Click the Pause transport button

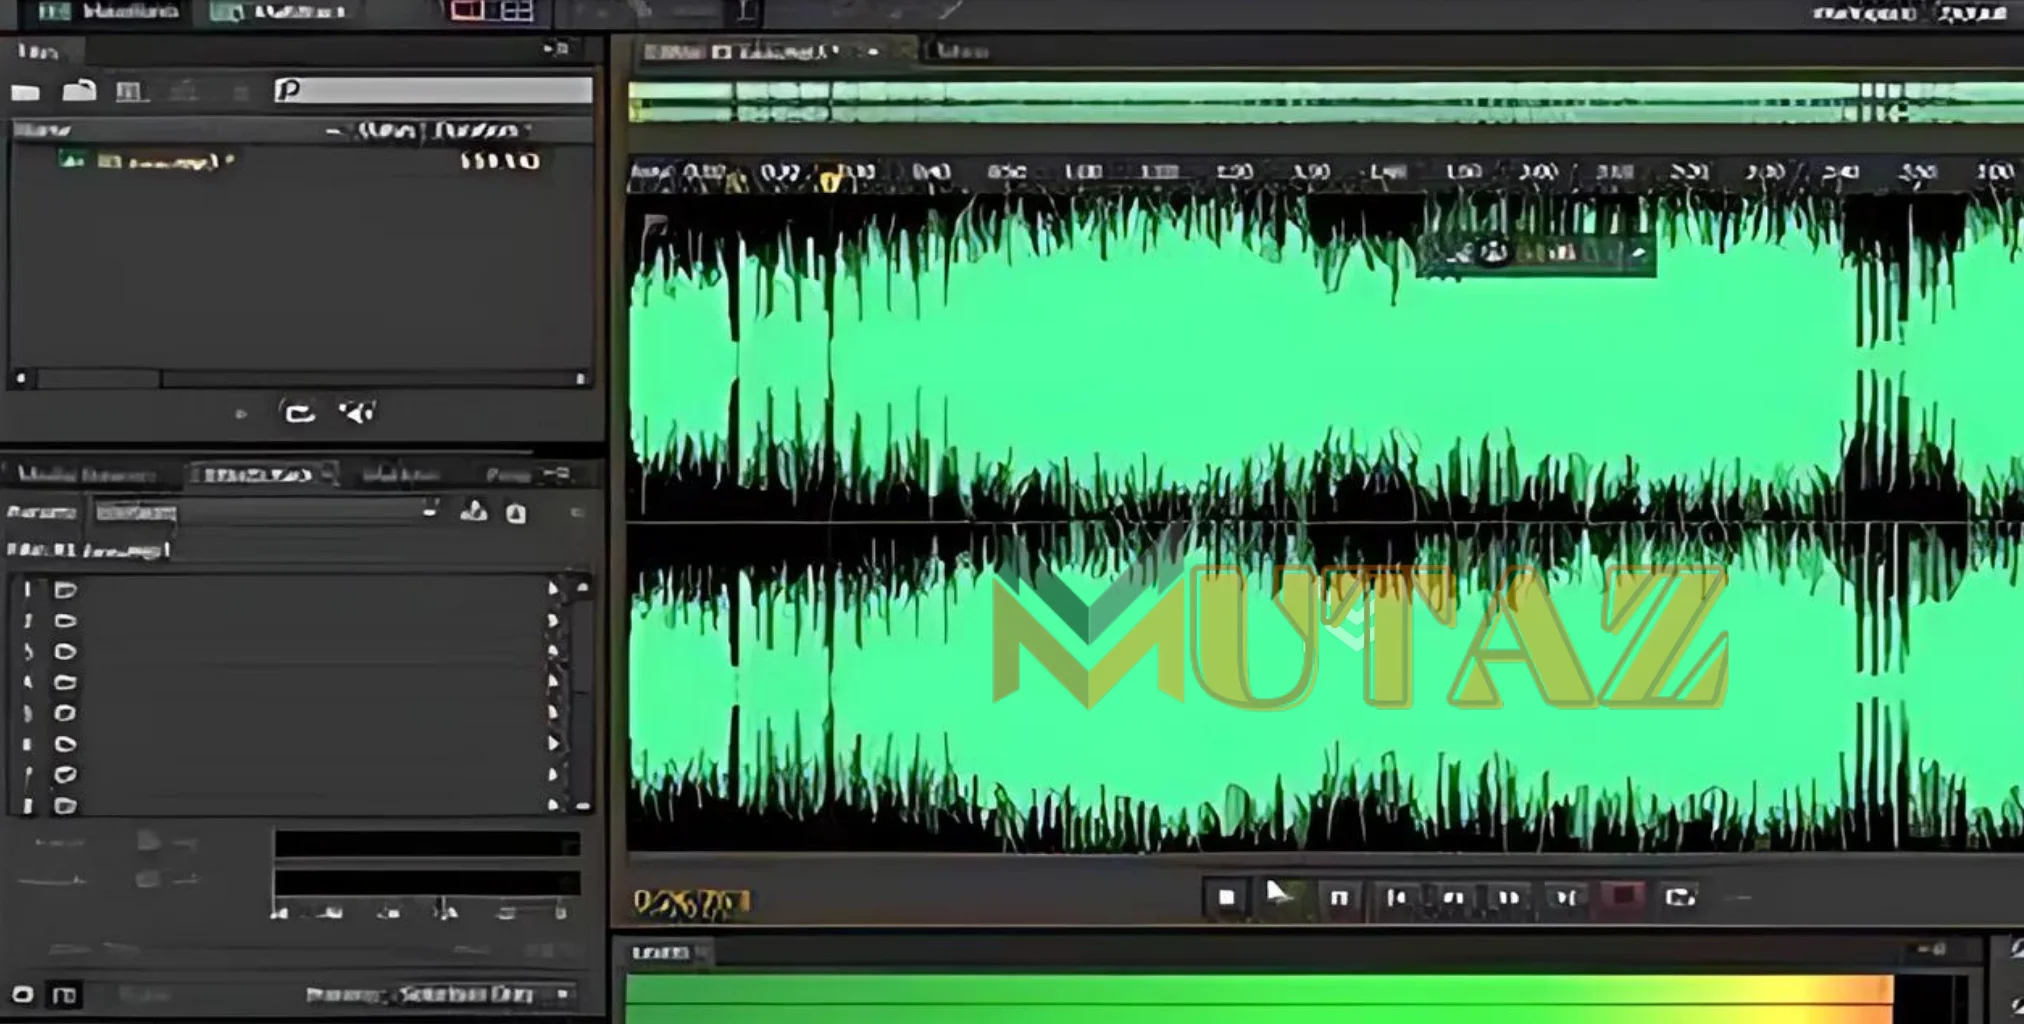(1339, 898)
